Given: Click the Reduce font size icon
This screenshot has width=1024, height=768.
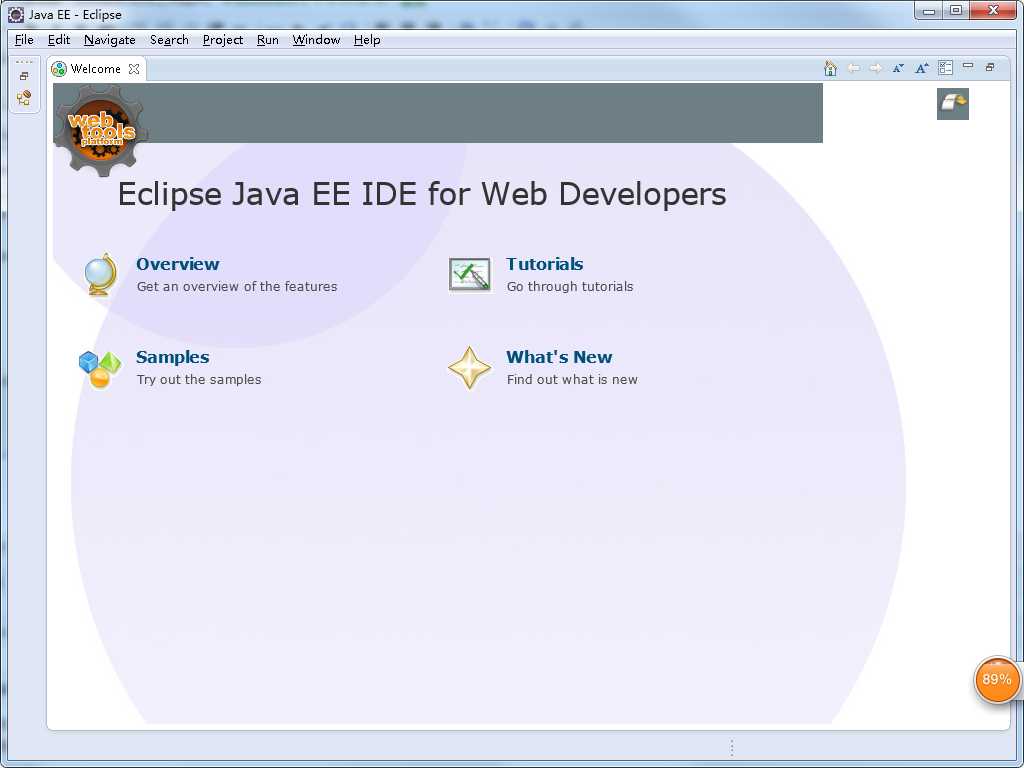Looking at the screenshot, I should pos(898,68).
